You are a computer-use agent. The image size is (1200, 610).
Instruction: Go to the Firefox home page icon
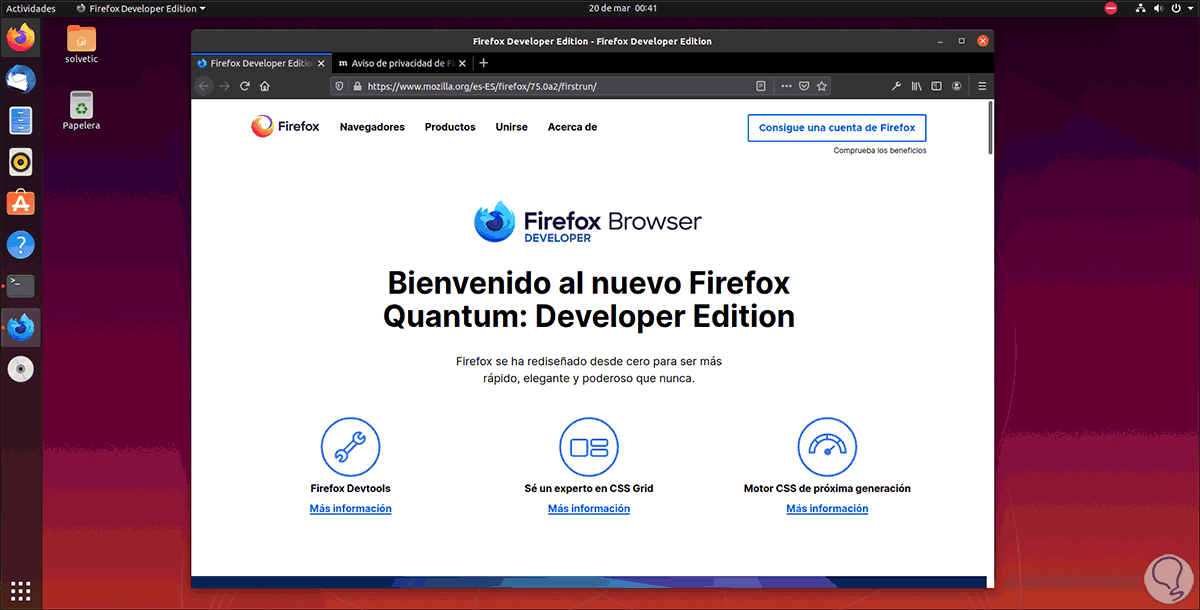point(265,86)
